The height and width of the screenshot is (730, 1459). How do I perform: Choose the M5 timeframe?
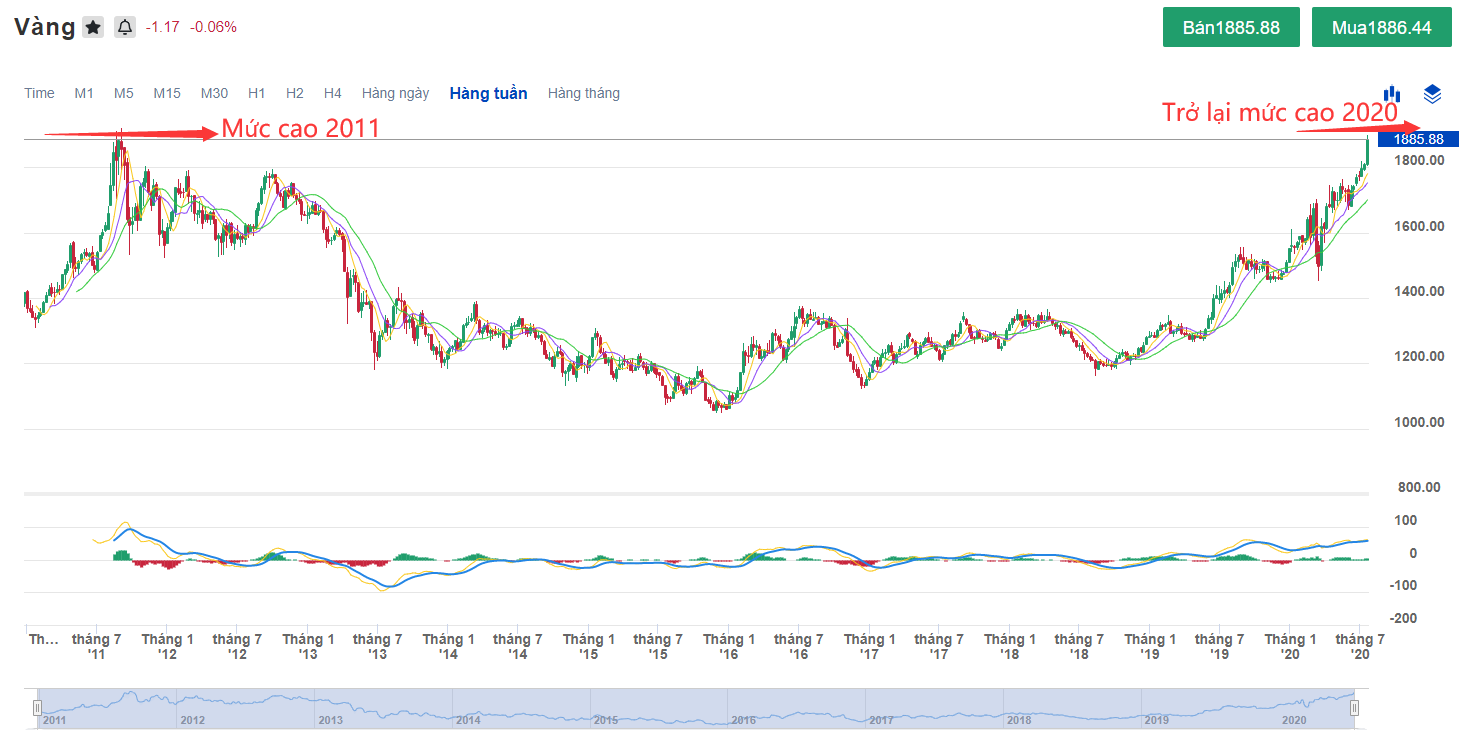tap(123, 93)
